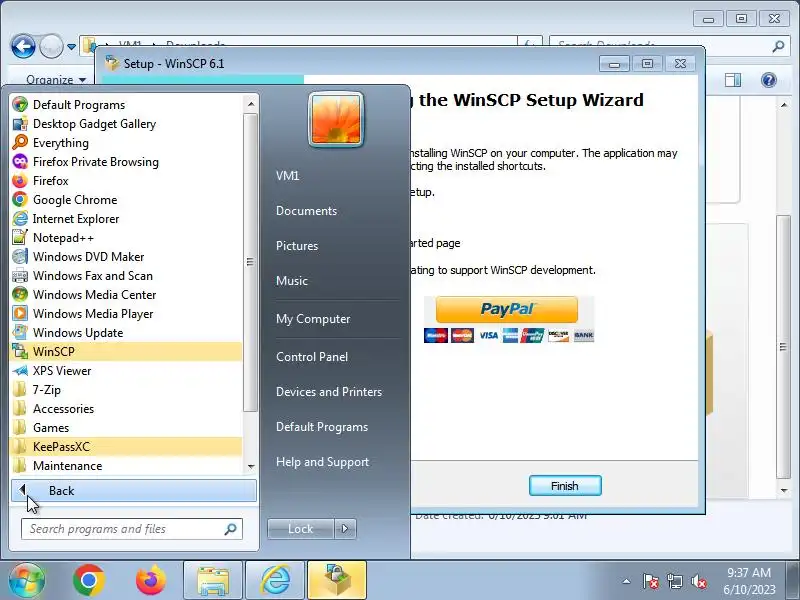Open Documents from the Start menu

click(306, 211)
